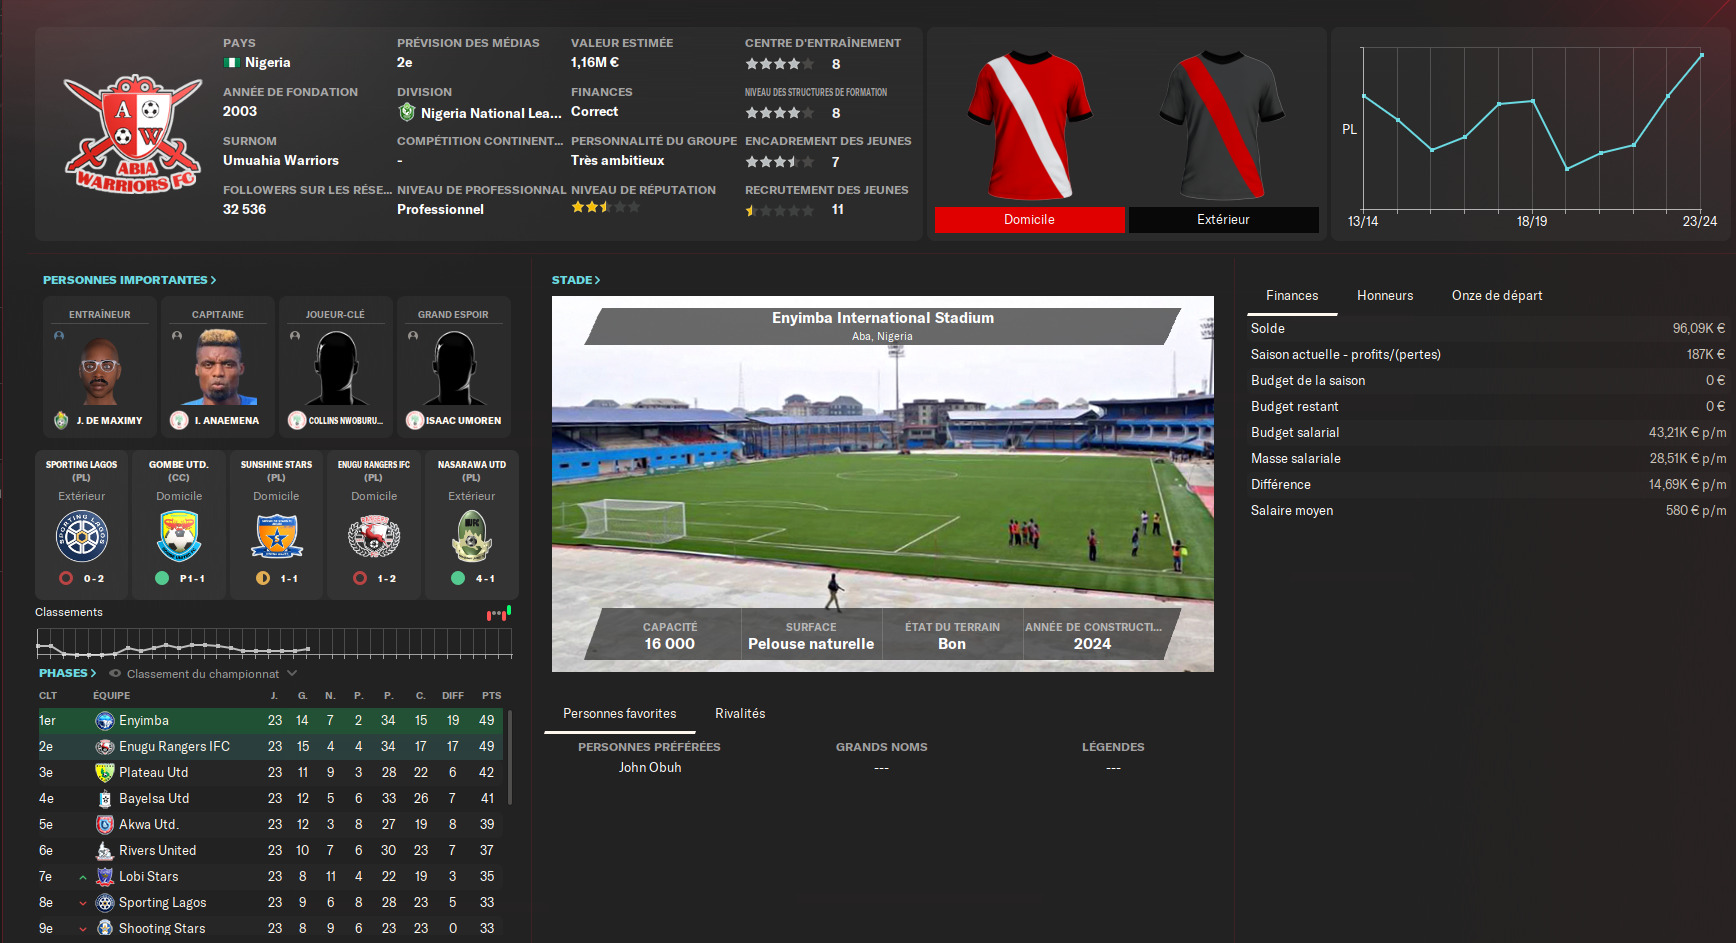Image resolution: width=1736 pixels, height=943 pixels.
Task: Switch to the Honneurs tab
Action: 1385,296
